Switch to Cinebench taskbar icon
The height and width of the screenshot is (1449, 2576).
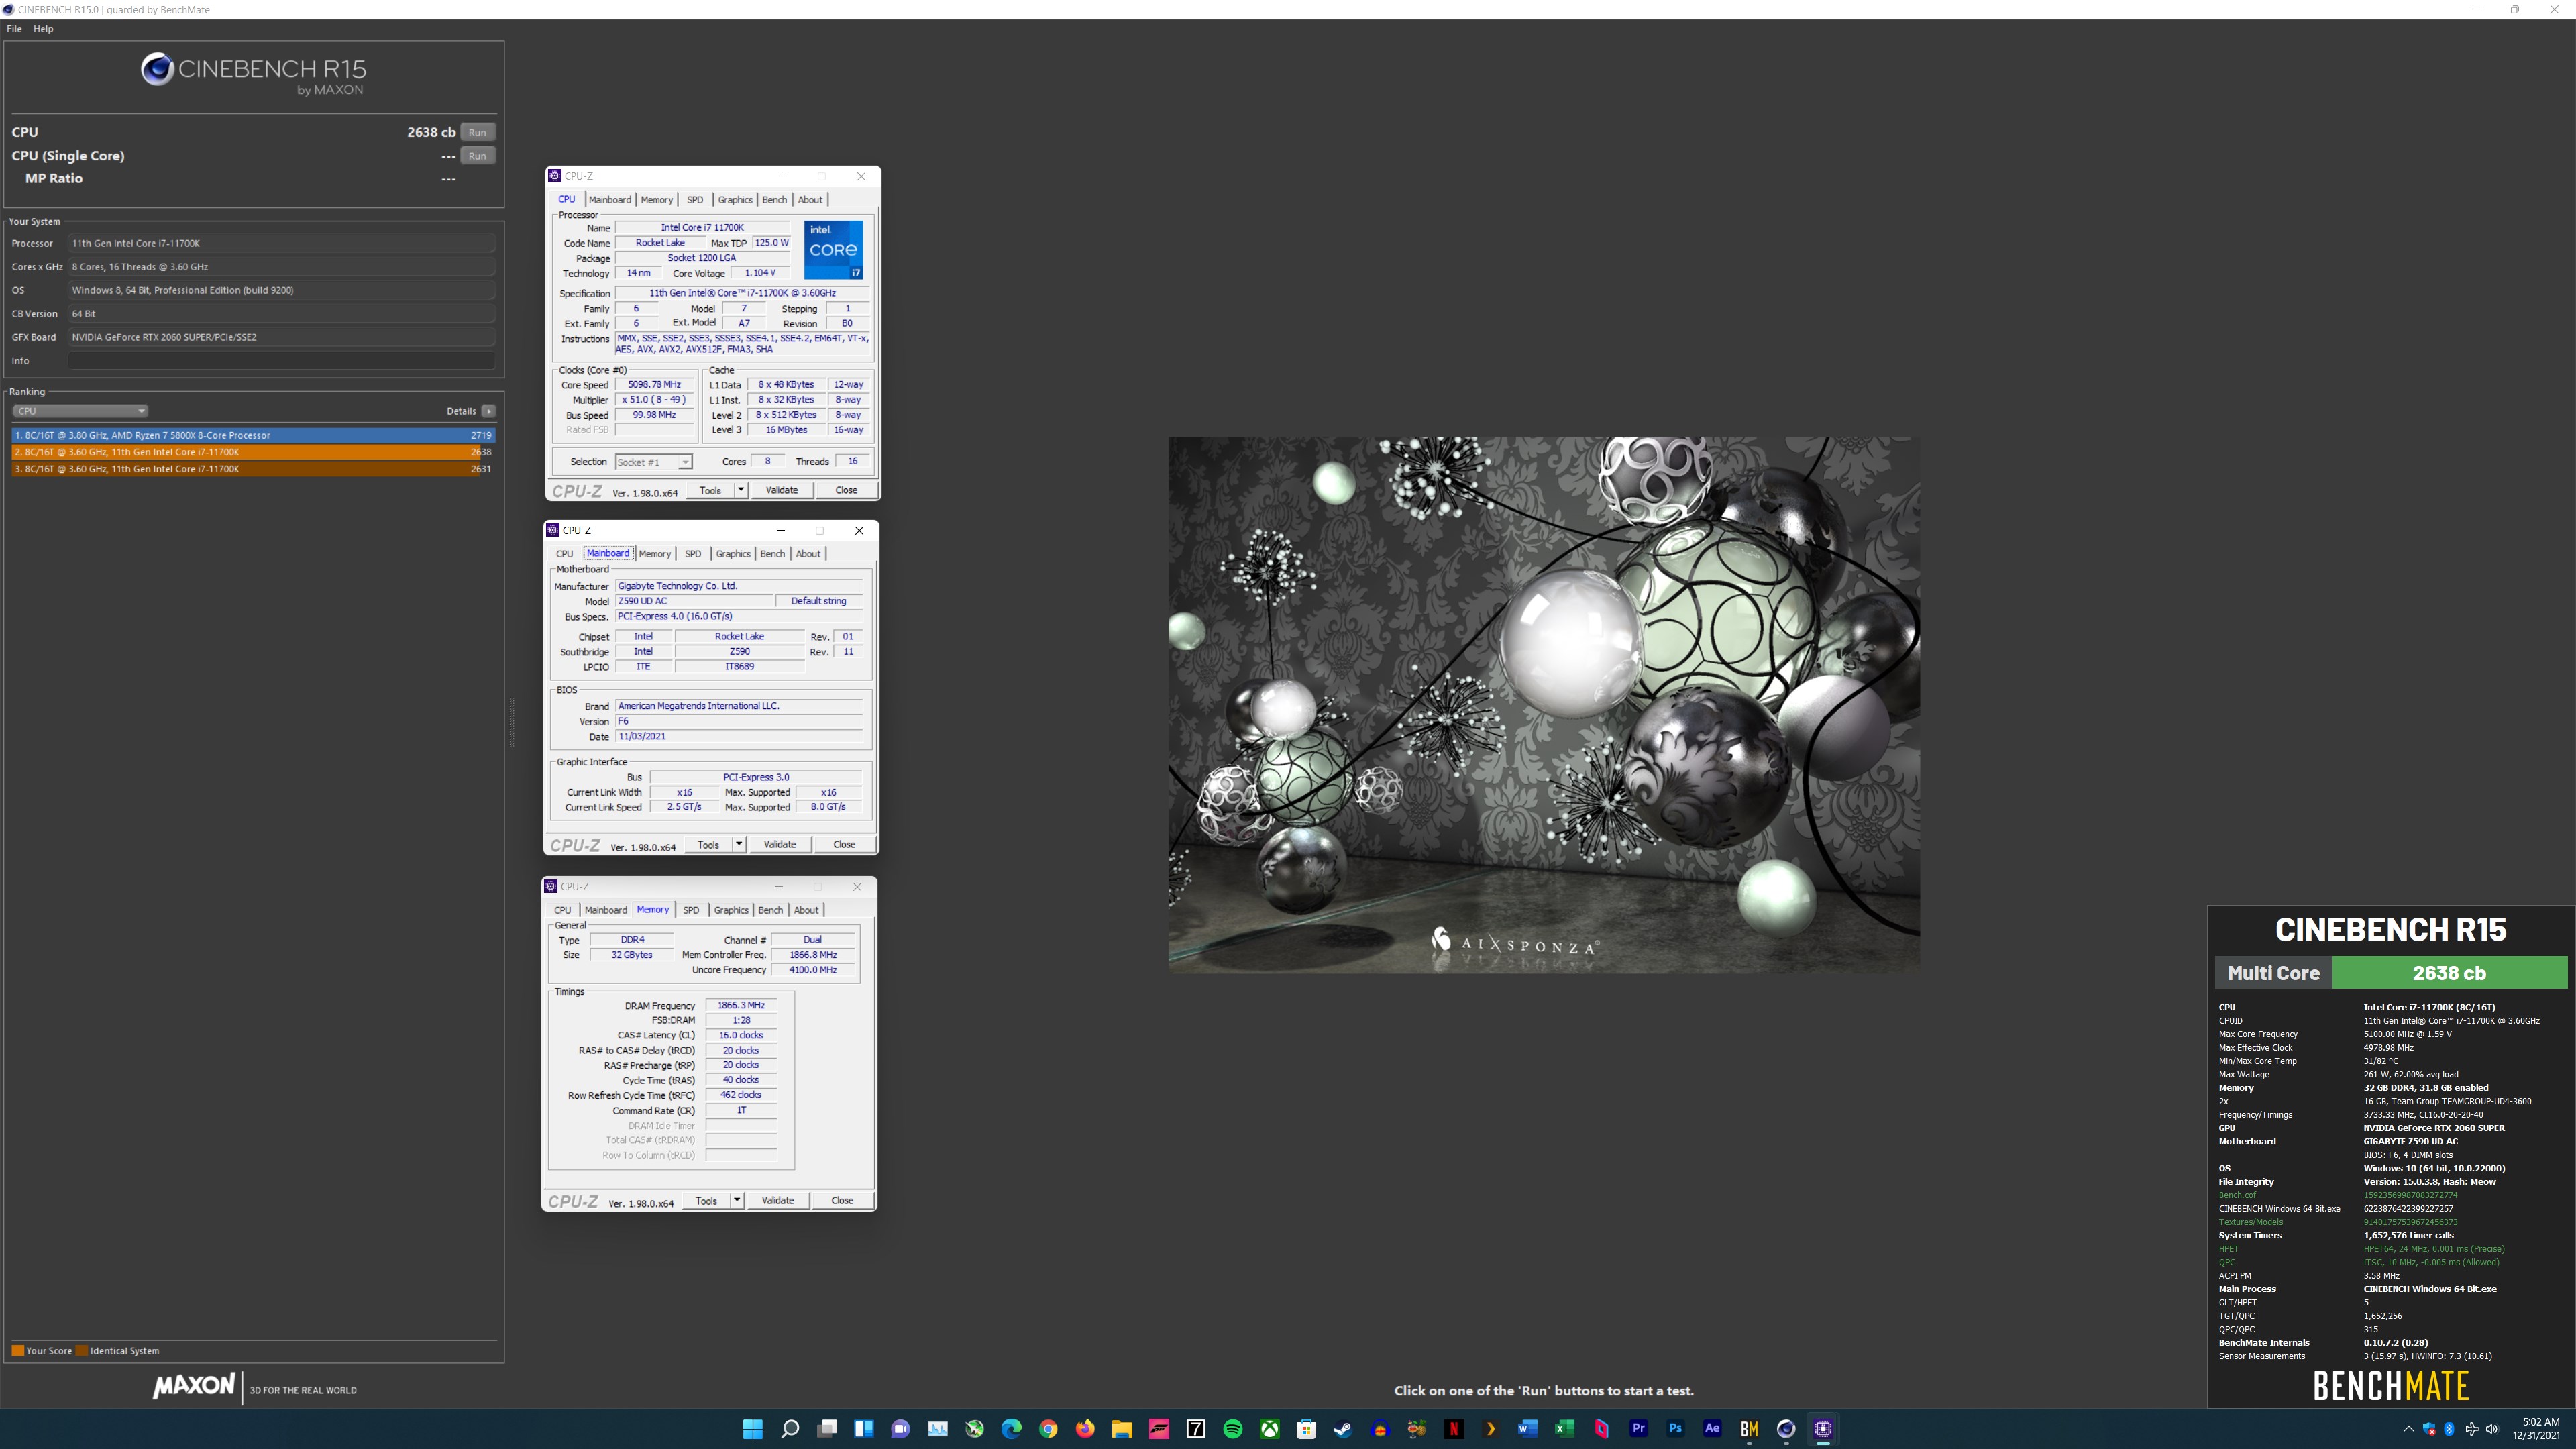pyautogui.click(x=1786, y=1428)
